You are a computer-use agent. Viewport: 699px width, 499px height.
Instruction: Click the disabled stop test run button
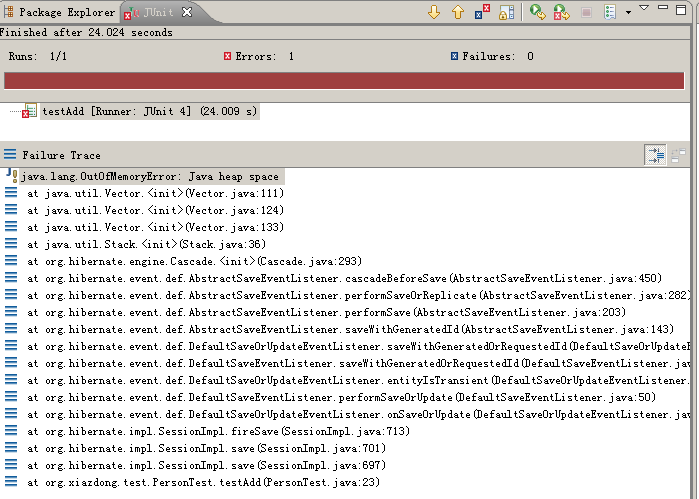pos(586,12)
